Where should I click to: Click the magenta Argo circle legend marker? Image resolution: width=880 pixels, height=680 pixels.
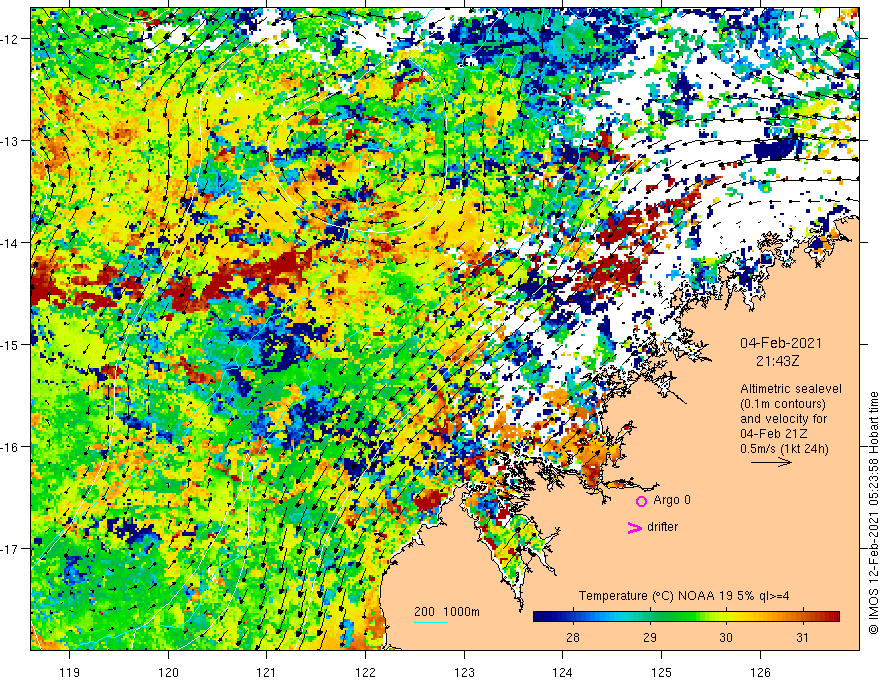(x=641, y=501)
